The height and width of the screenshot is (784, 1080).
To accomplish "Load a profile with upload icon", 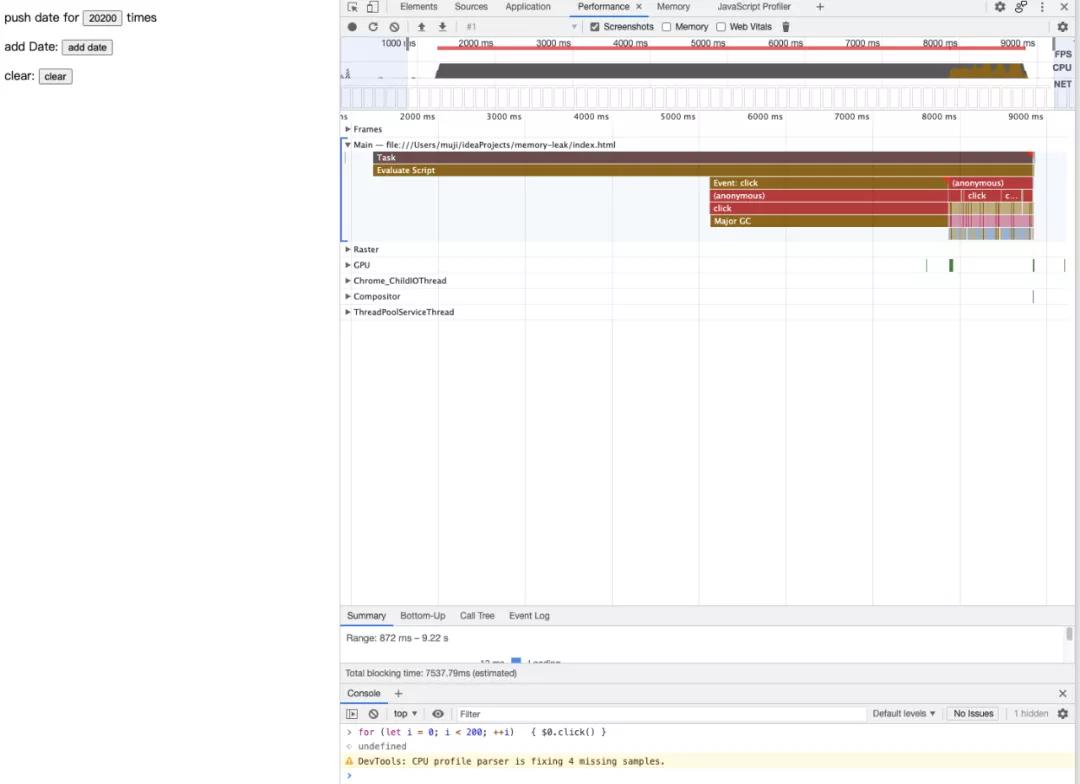I will (422, 27).
